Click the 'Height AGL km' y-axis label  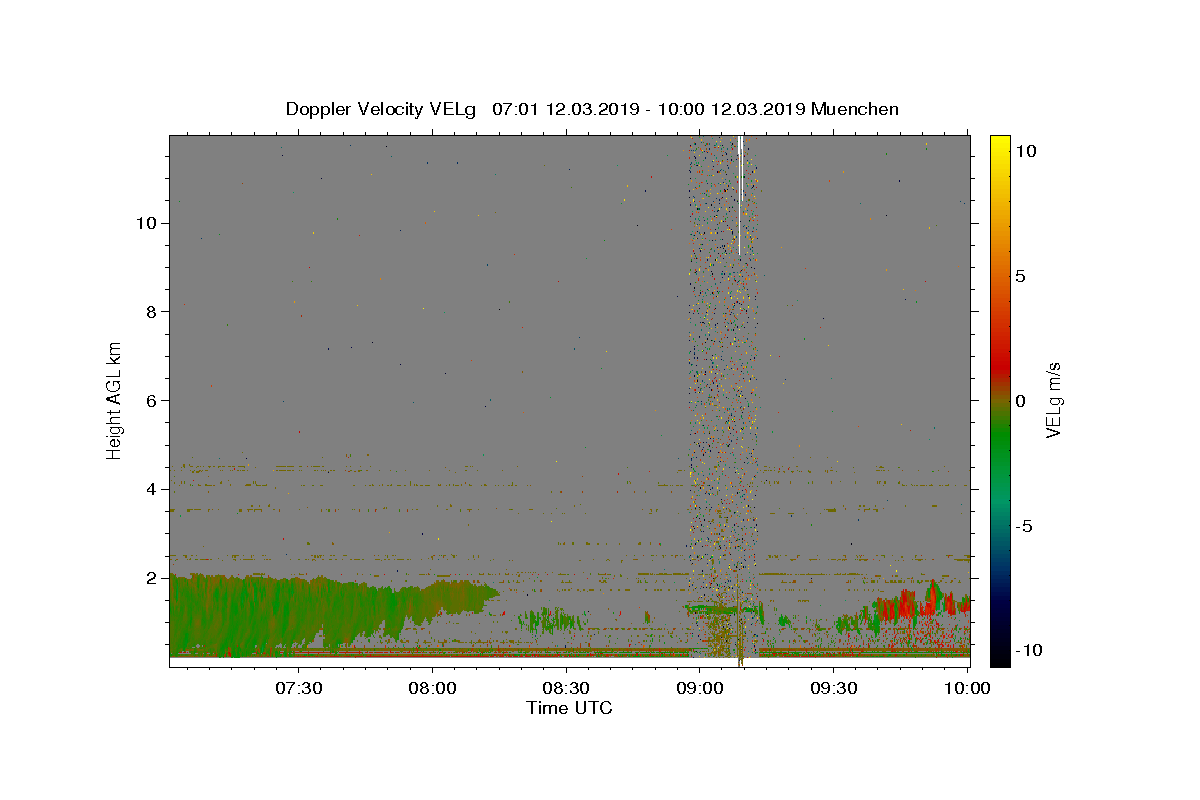coord(115,400)
